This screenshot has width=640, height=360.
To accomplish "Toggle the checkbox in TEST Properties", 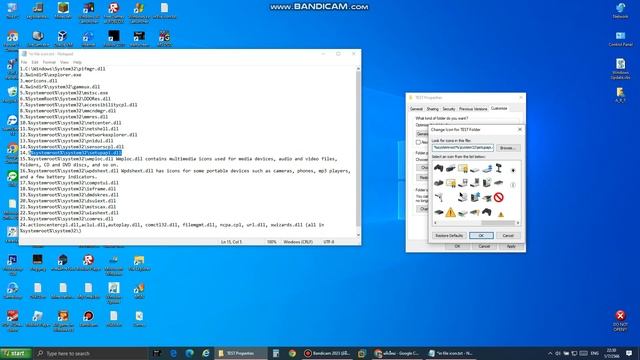I will [418, 142].
